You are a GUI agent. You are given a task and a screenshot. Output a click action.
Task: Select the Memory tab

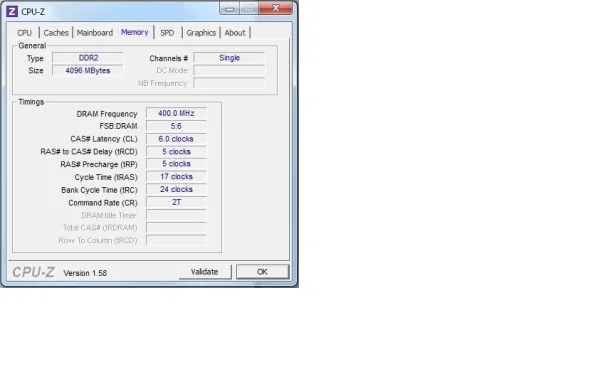[x=135, y=32]
